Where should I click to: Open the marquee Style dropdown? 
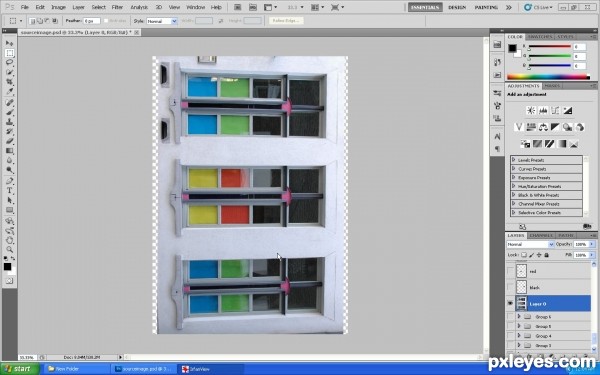click(162, 21)
